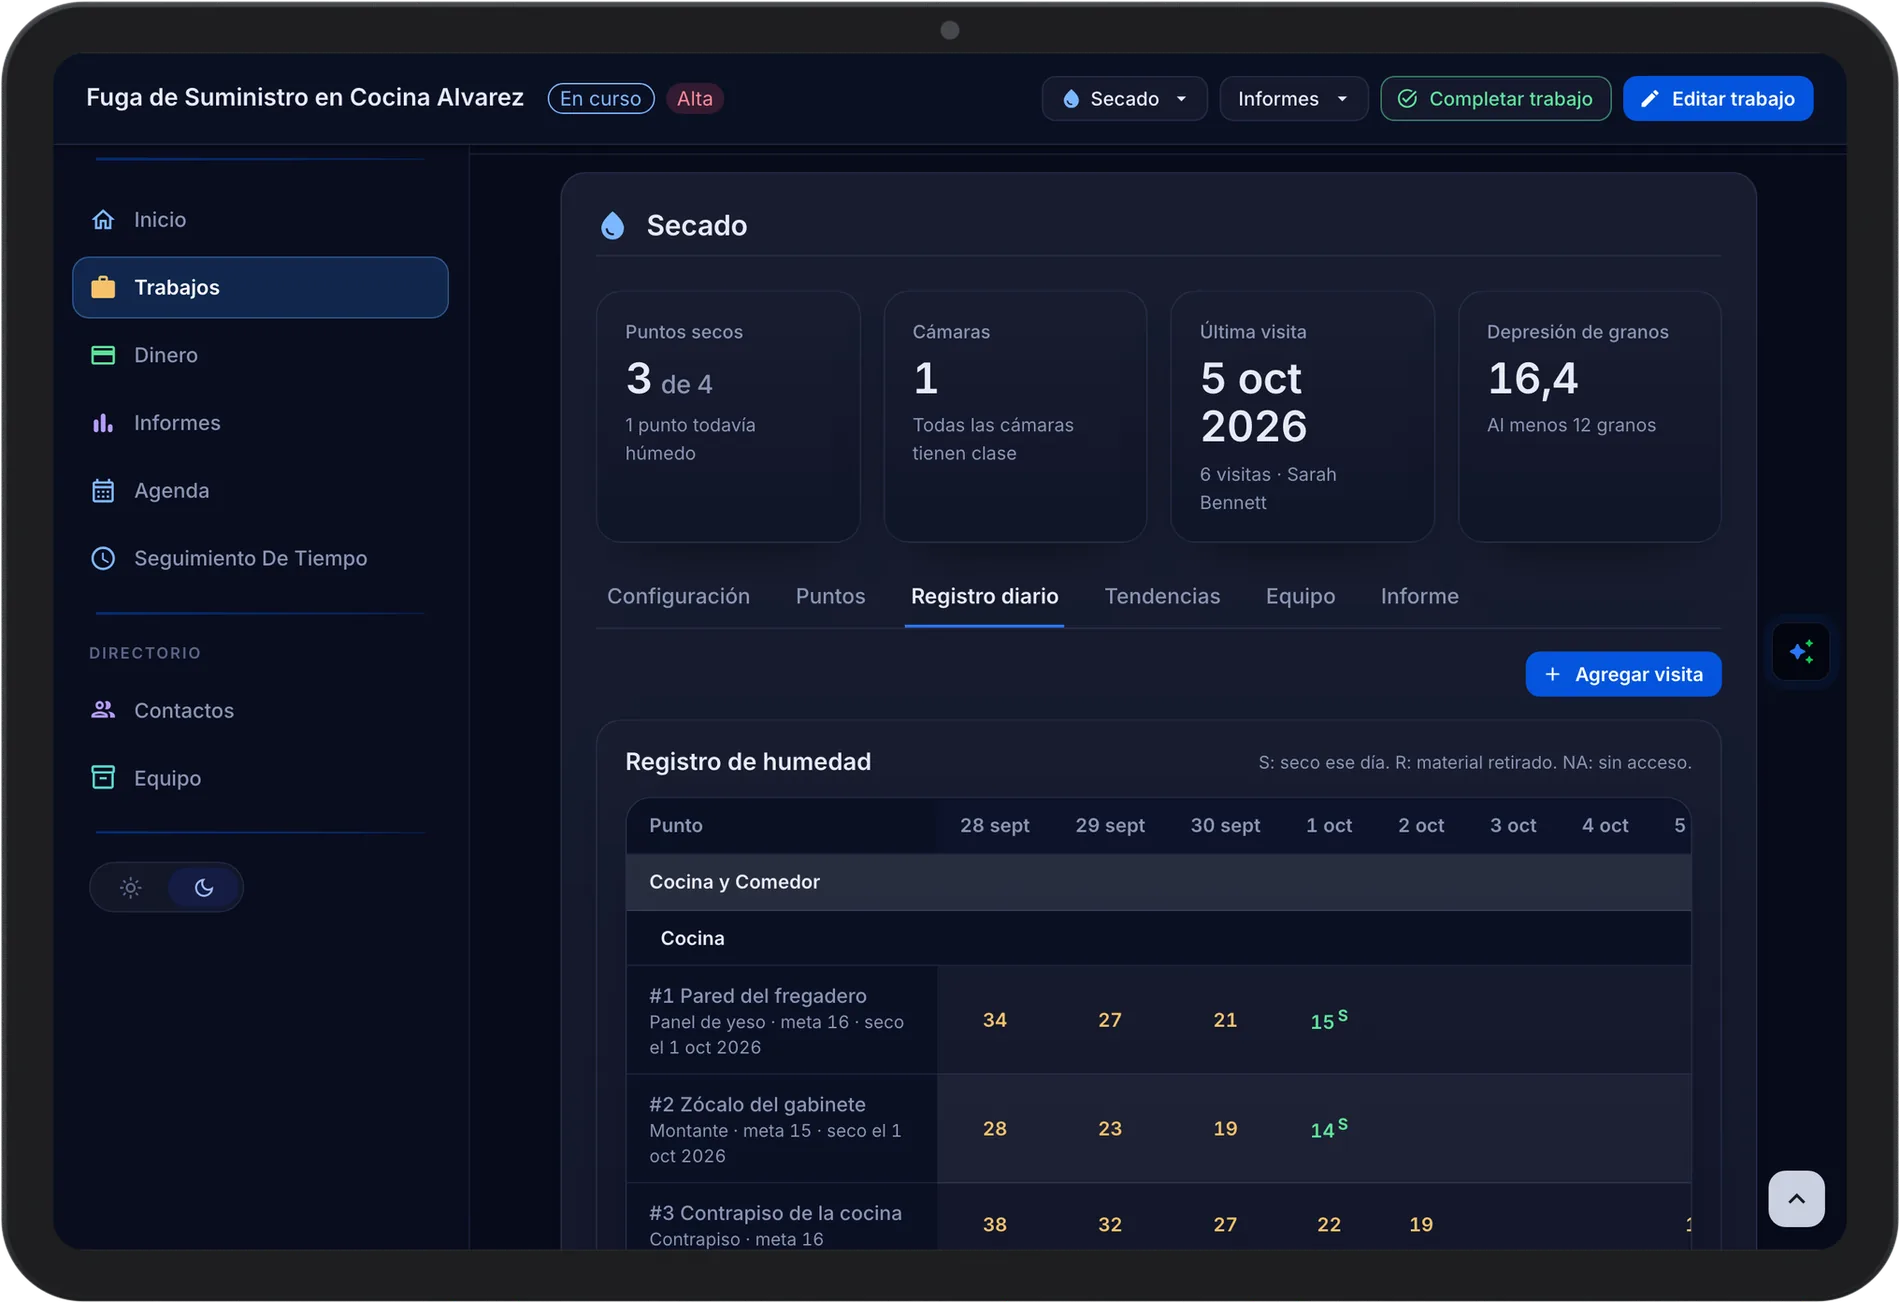Screen dimensions: 1900x1303
Task: Click the Completar trabajo button
Action: [x=1495, y=99]
